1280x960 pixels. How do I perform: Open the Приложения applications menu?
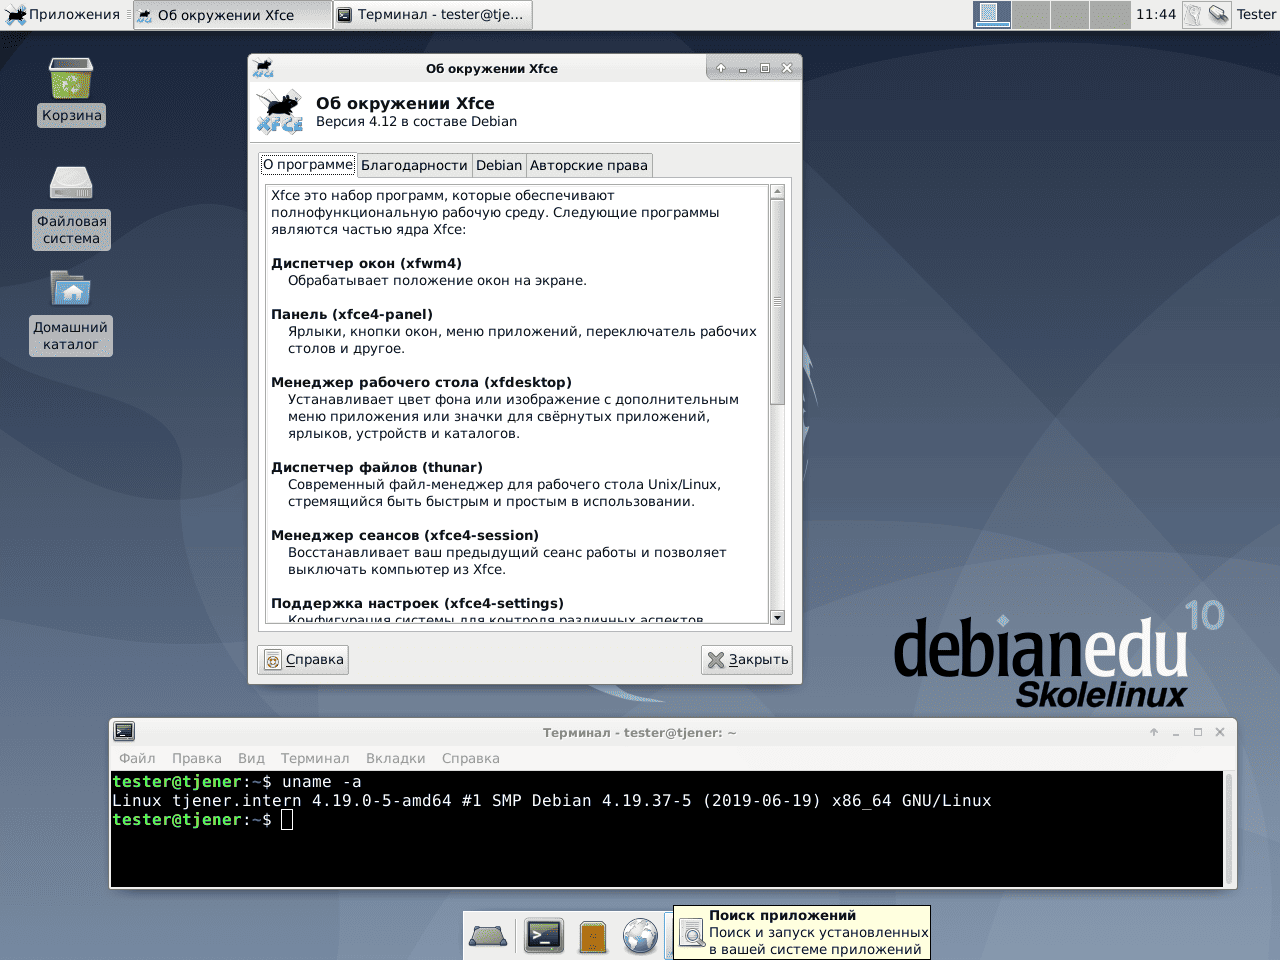pos(62,14)
